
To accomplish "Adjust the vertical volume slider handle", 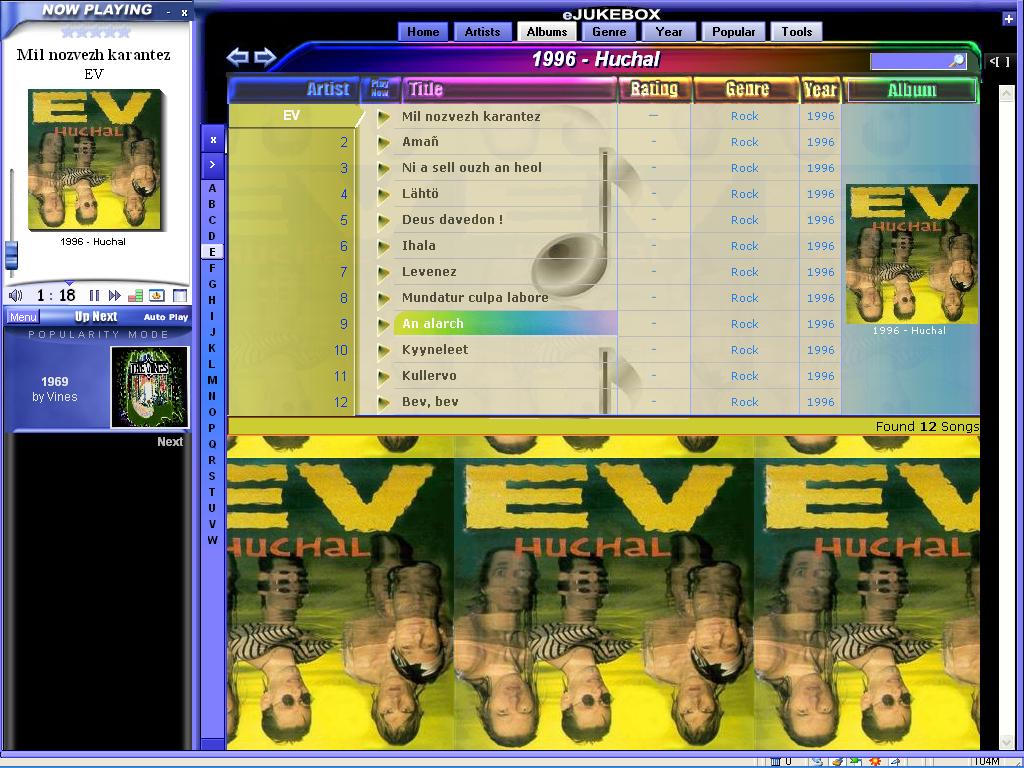I will point(11,255).
